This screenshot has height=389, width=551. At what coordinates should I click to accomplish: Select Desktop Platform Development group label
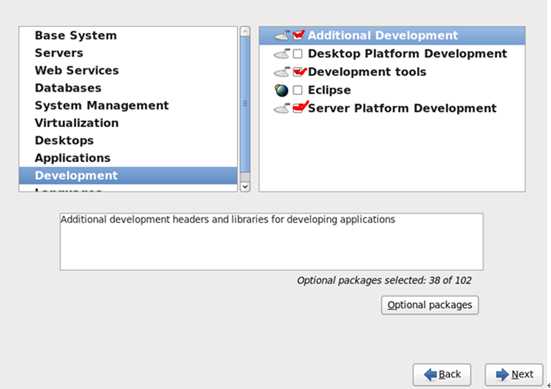point(407,54)
